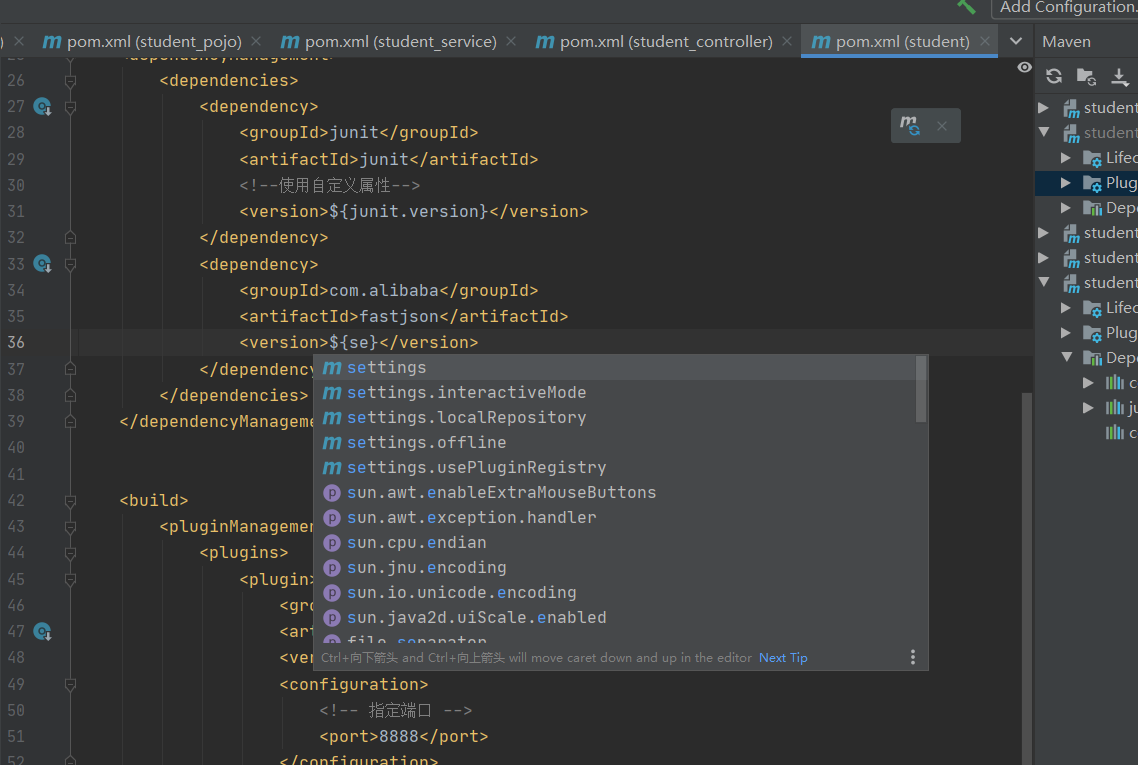
Task: Click the first Dependencies library icon
Action: click(x=1092, y=208)
